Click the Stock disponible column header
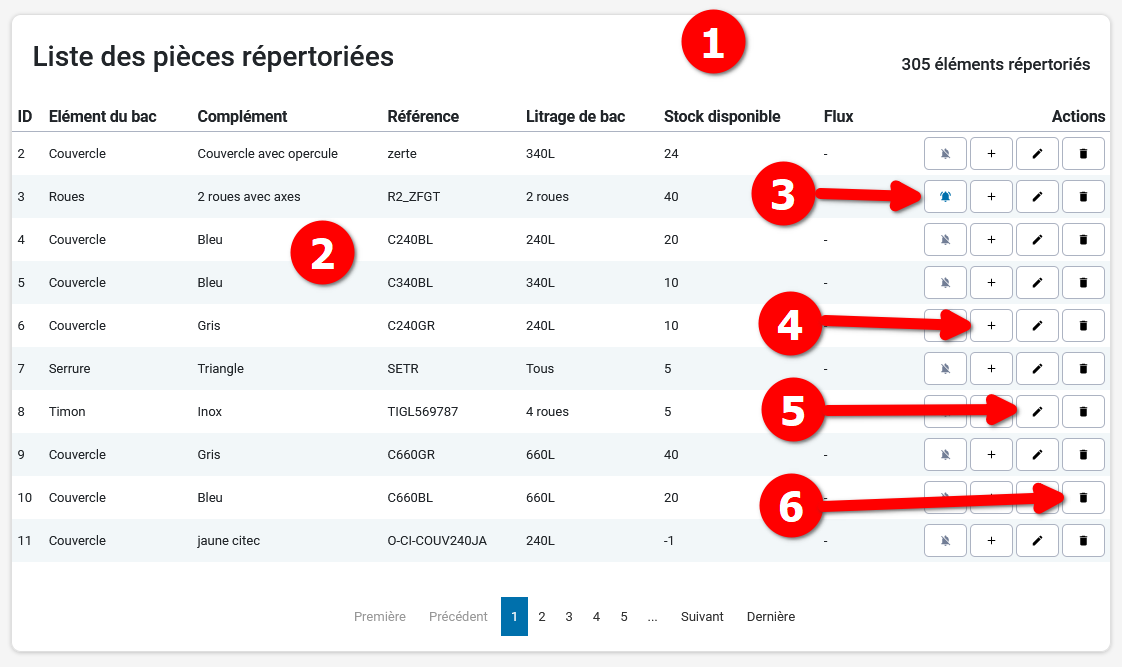The width and height of the screenshot is (1122, 667). (x=721, y=117)
